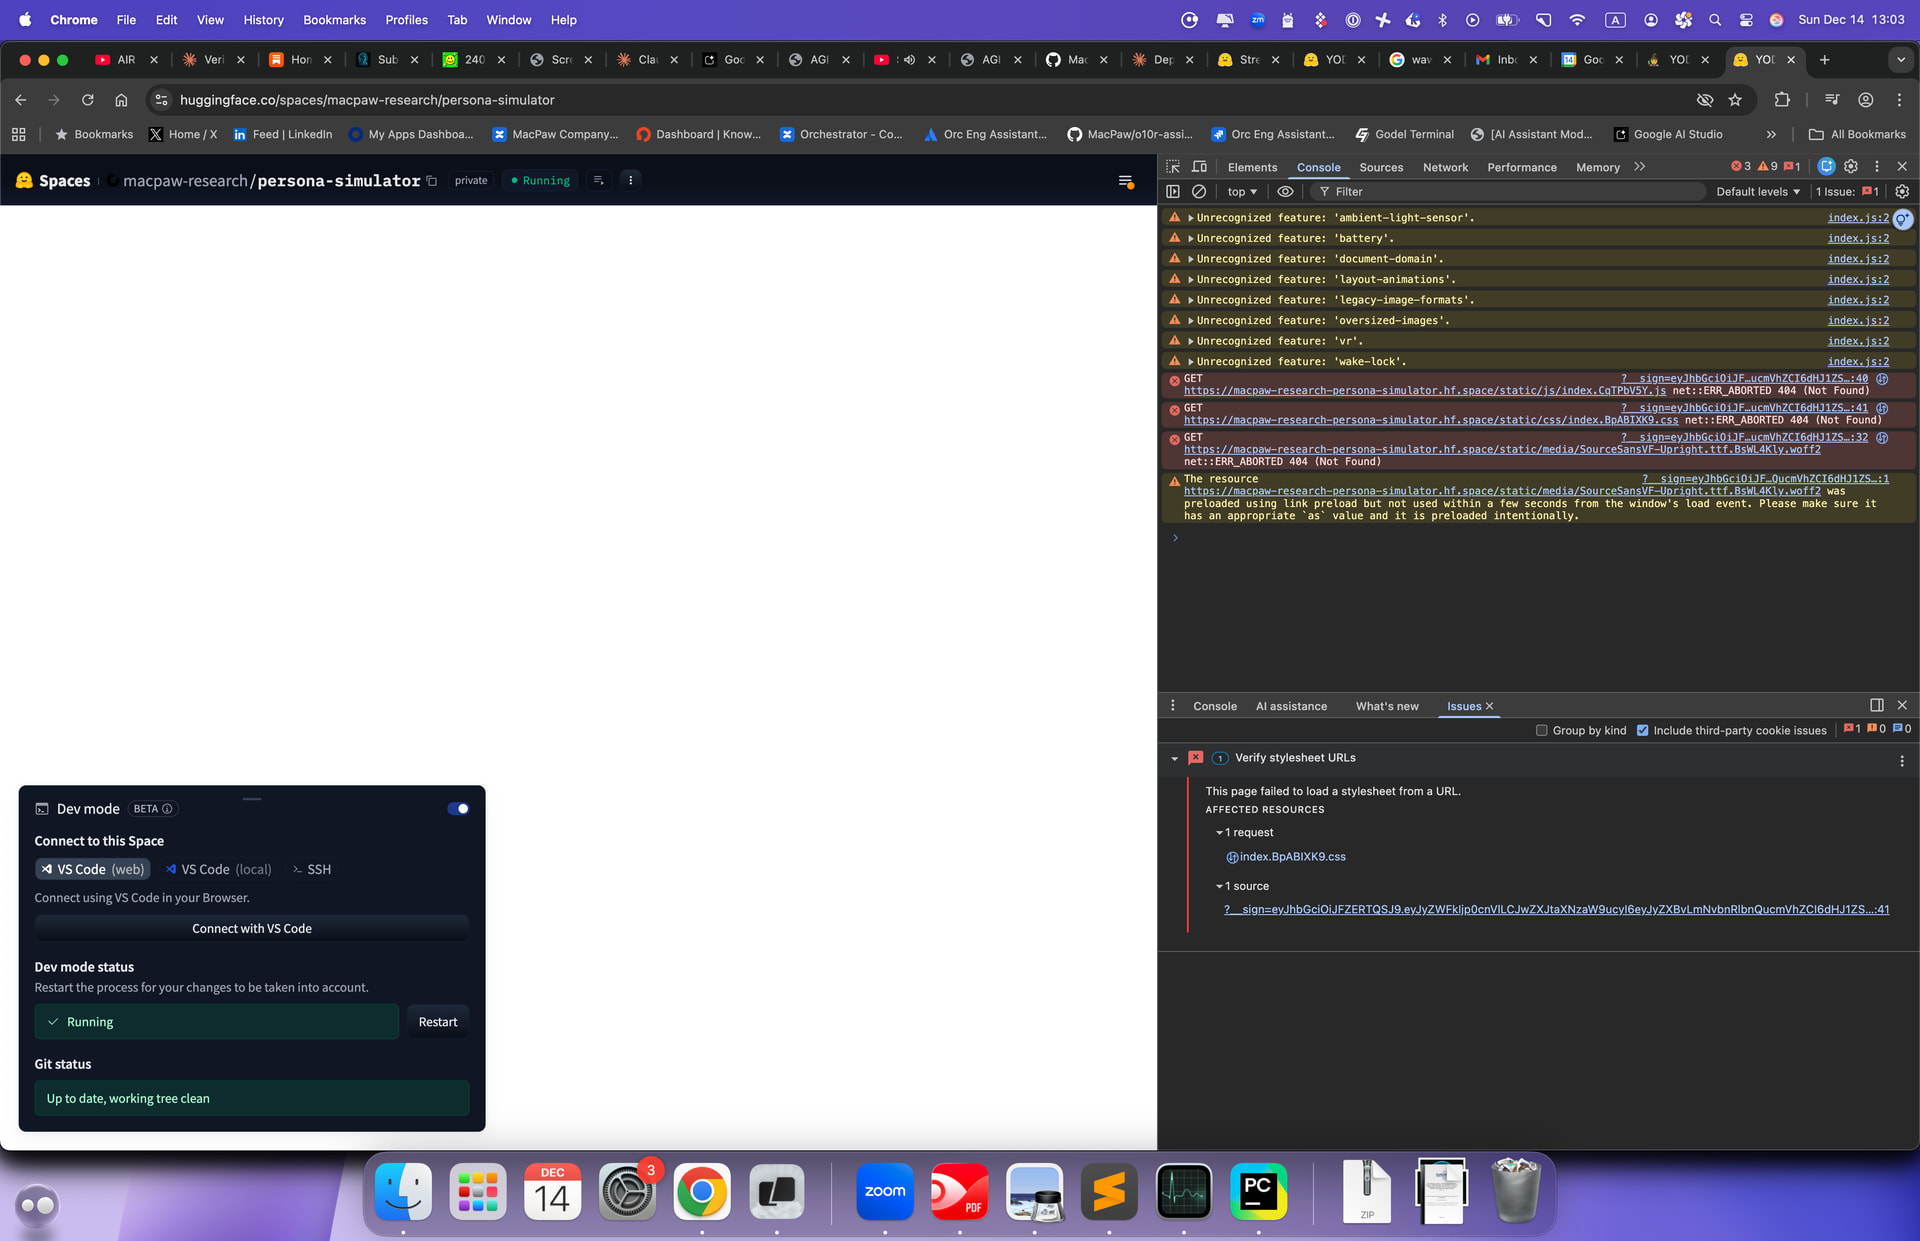Show the console sidebar panel icon
Viewport: 1920px width, 1241px height.
(1173, 192)
